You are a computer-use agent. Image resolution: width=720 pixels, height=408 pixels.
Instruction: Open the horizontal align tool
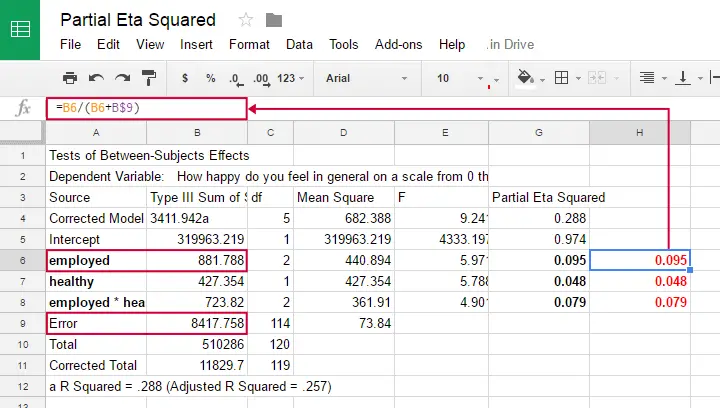[x=647, y=78]
